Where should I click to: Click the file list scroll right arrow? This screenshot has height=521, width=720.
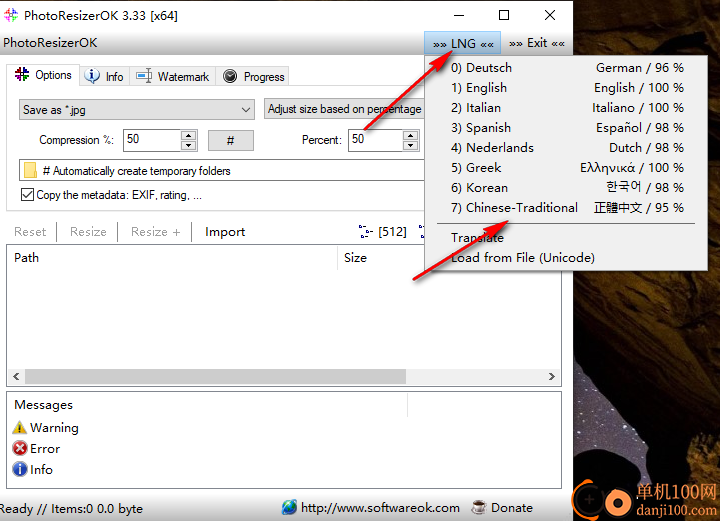pos(551,376)
